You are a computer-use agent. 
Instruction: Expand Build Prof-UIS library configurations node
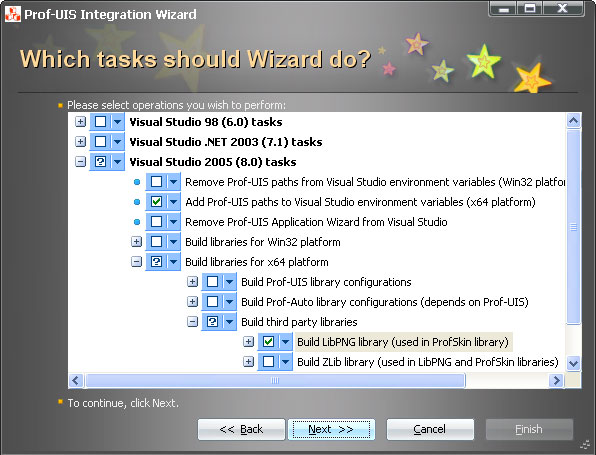pos(192,282)
